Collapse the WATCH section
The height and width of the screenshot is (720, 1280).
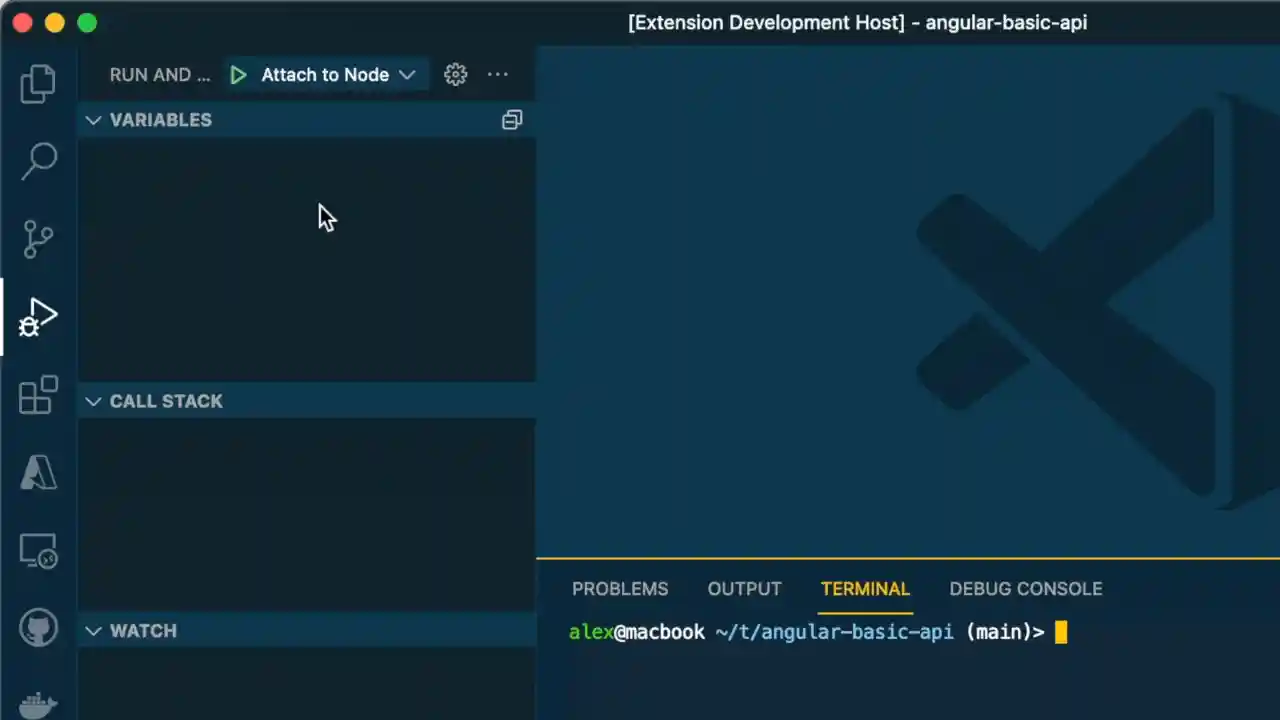pos(93,631)
